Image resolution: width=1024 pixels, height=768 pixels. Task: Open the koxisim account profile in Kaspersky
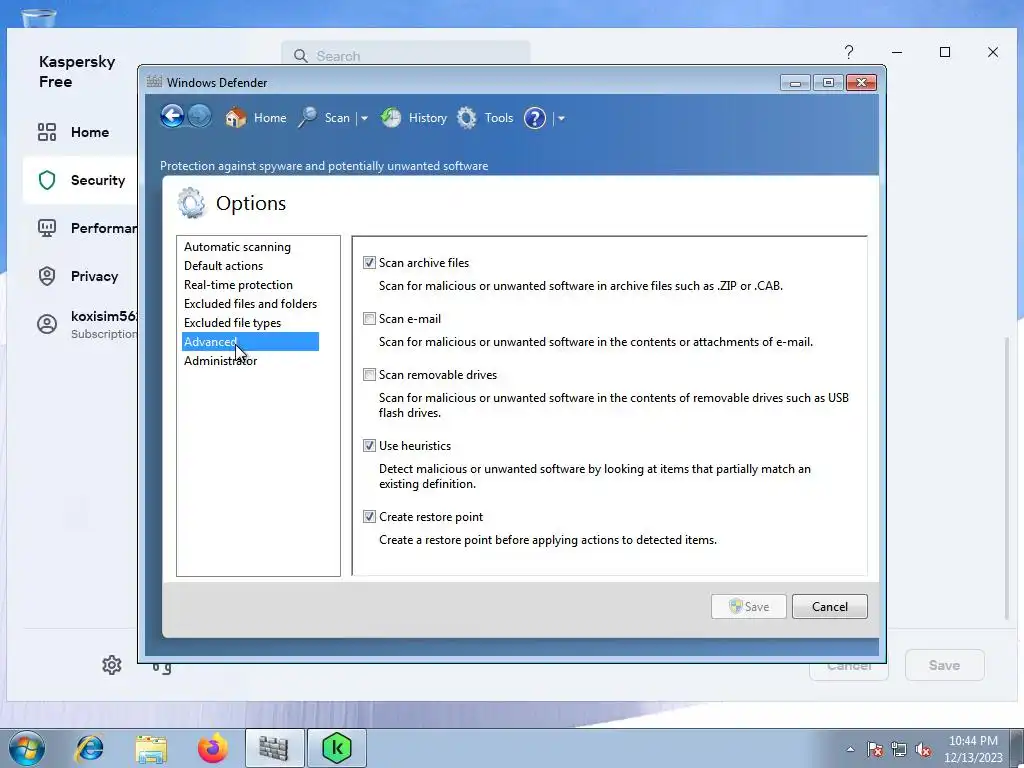coord(80,325)
